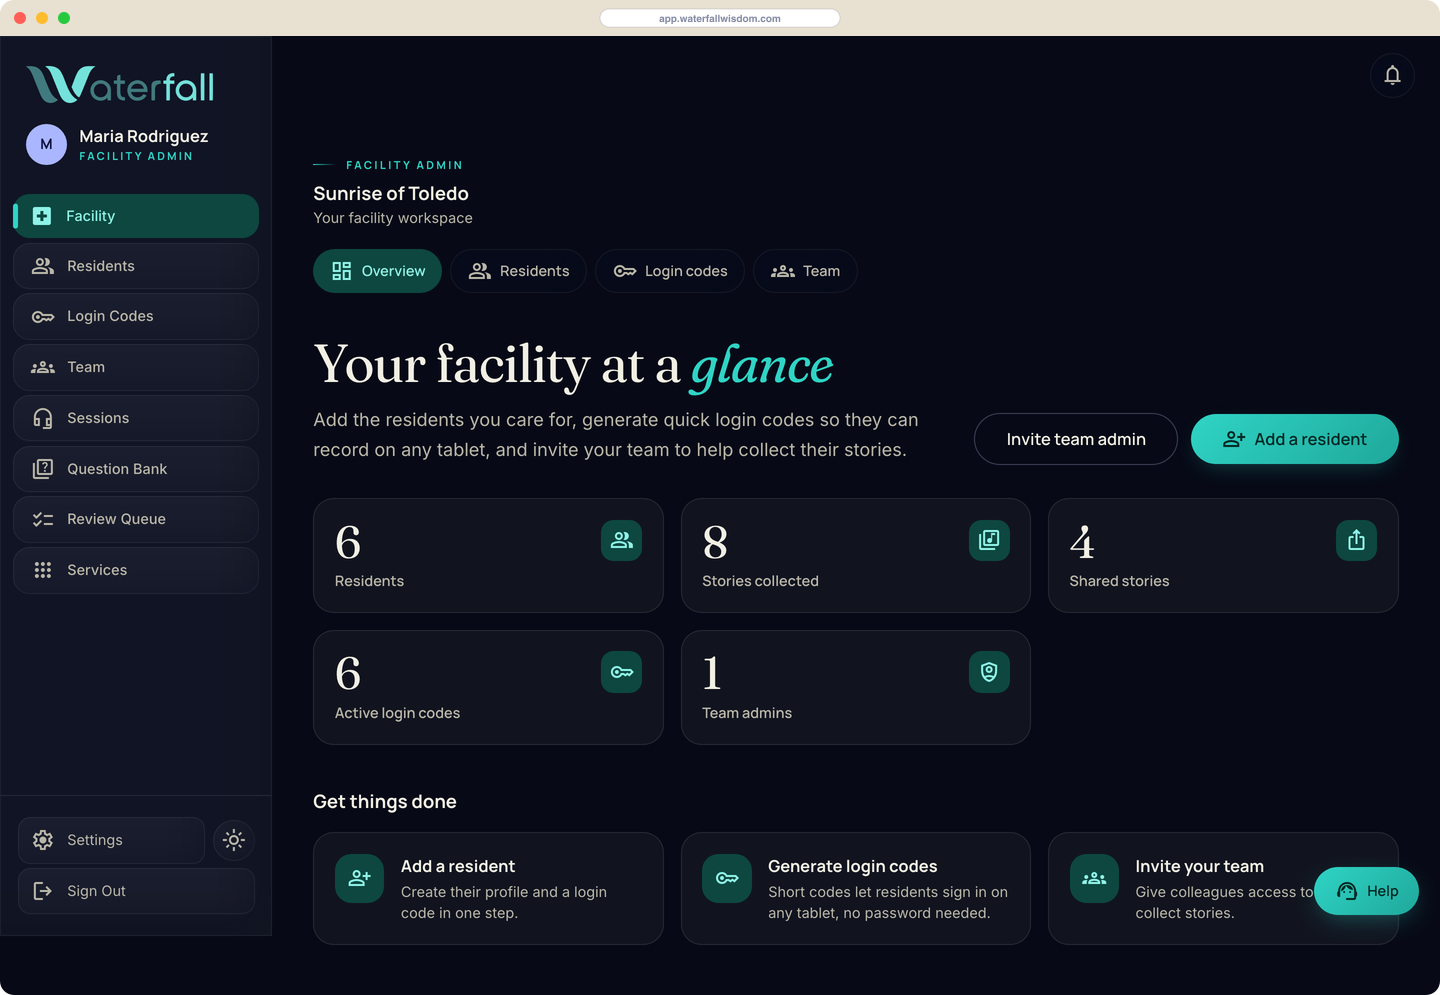Viewport: 1440px width, 995px height.
Task: Open Settings in the sidebar
Action: coord(111,840)
